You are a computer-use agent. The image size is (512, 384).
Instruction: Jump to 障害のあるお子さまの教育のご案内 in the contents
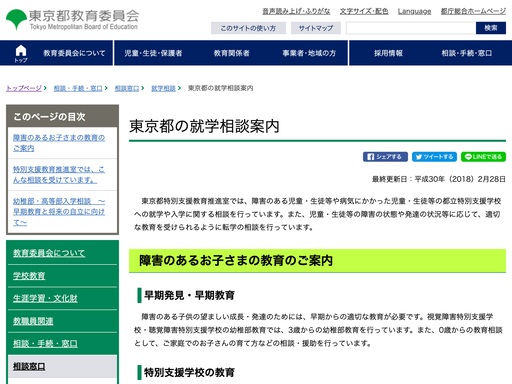59,143
